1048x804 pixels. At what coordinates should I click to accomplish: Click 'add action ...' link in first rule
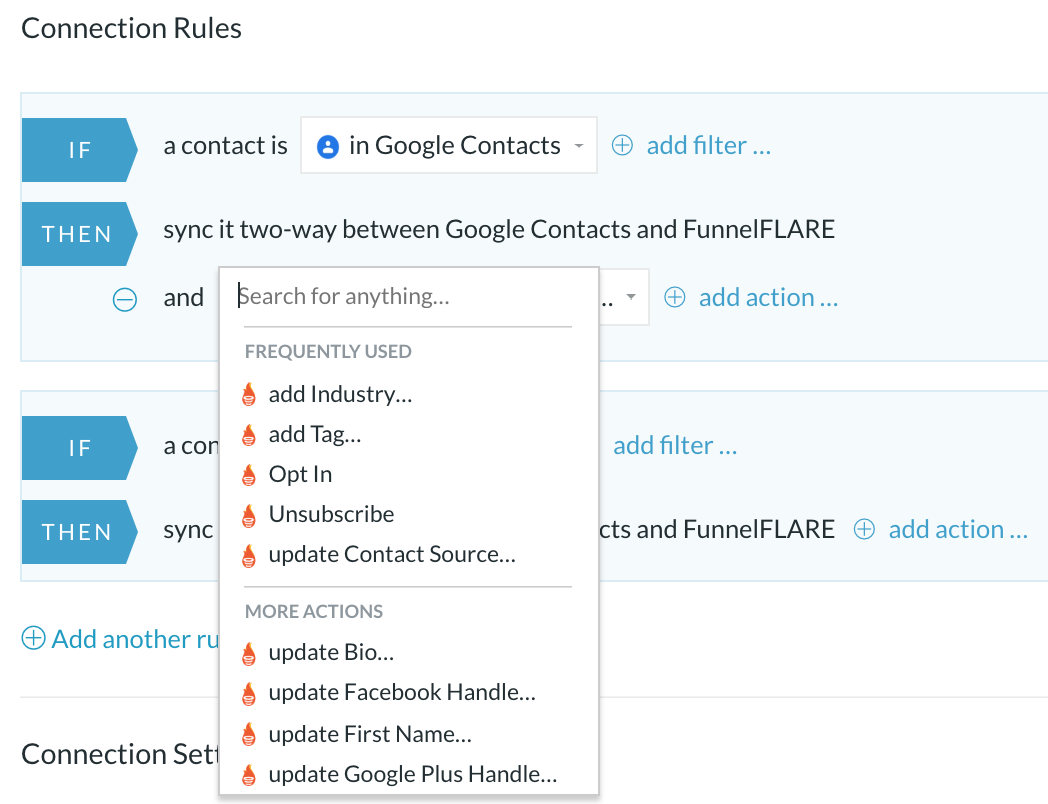pyautogui.click(x=768, y=297)
